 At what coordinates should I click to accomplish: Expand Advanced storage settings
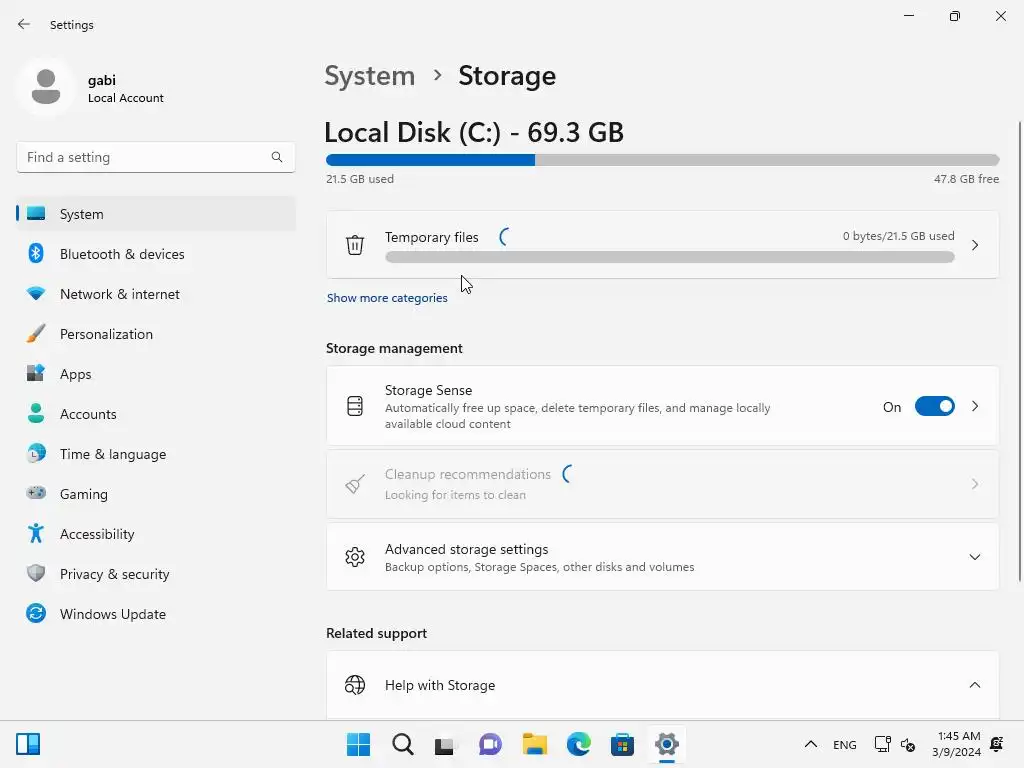pyautogui.click(x=974, y=557)
